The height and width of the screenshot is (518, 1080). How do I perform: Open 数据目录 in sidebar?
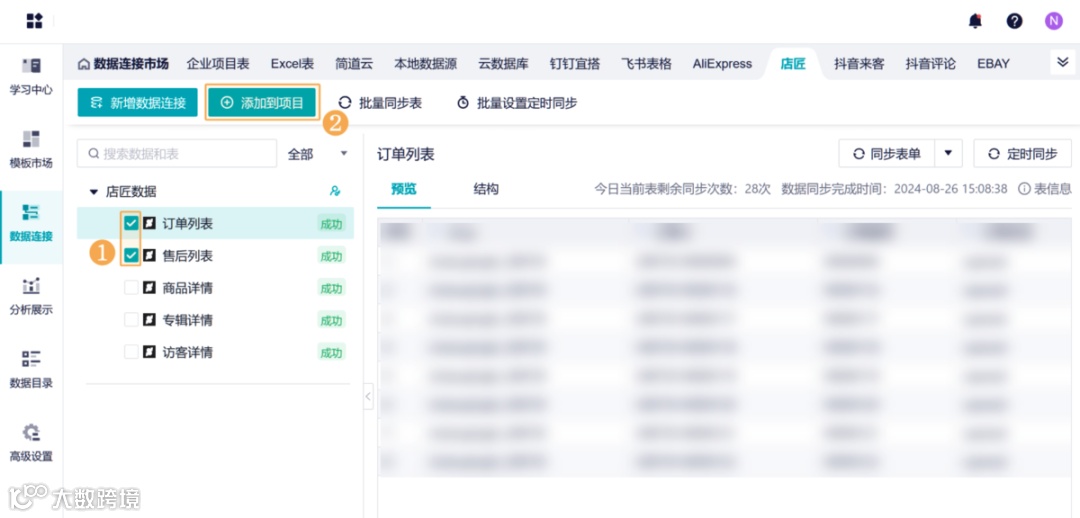click(31, 369)
